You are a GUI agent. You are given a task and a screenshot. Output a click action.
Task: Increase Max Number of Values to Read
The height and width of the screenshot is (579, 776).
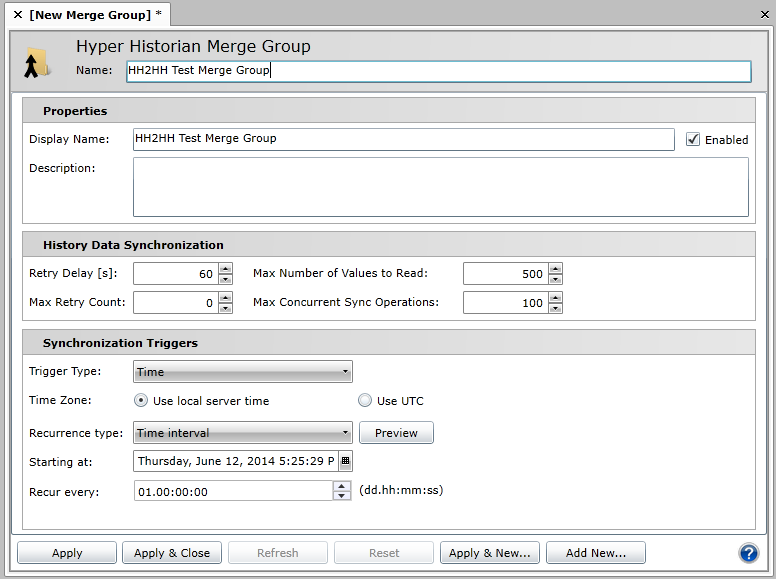[555, 268]
